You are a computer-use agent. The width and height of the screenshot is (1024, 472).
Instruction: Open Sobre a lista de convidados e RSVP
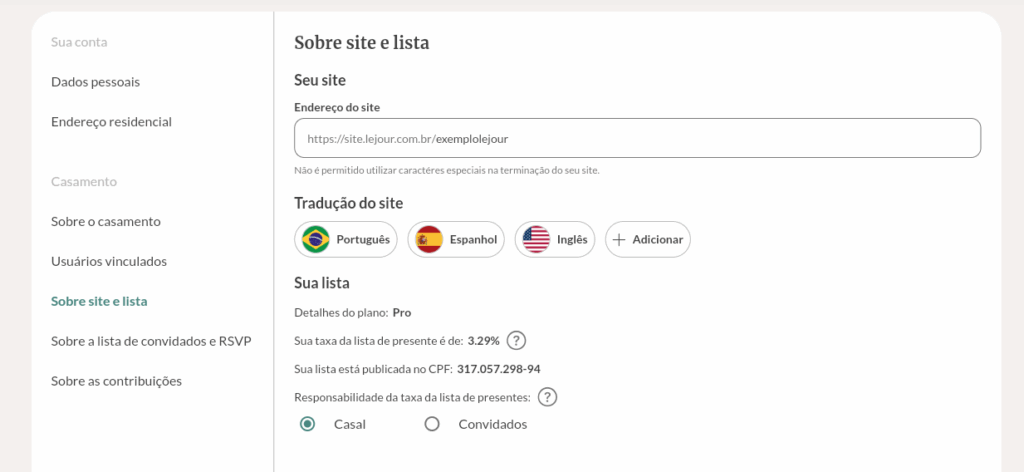150,341
